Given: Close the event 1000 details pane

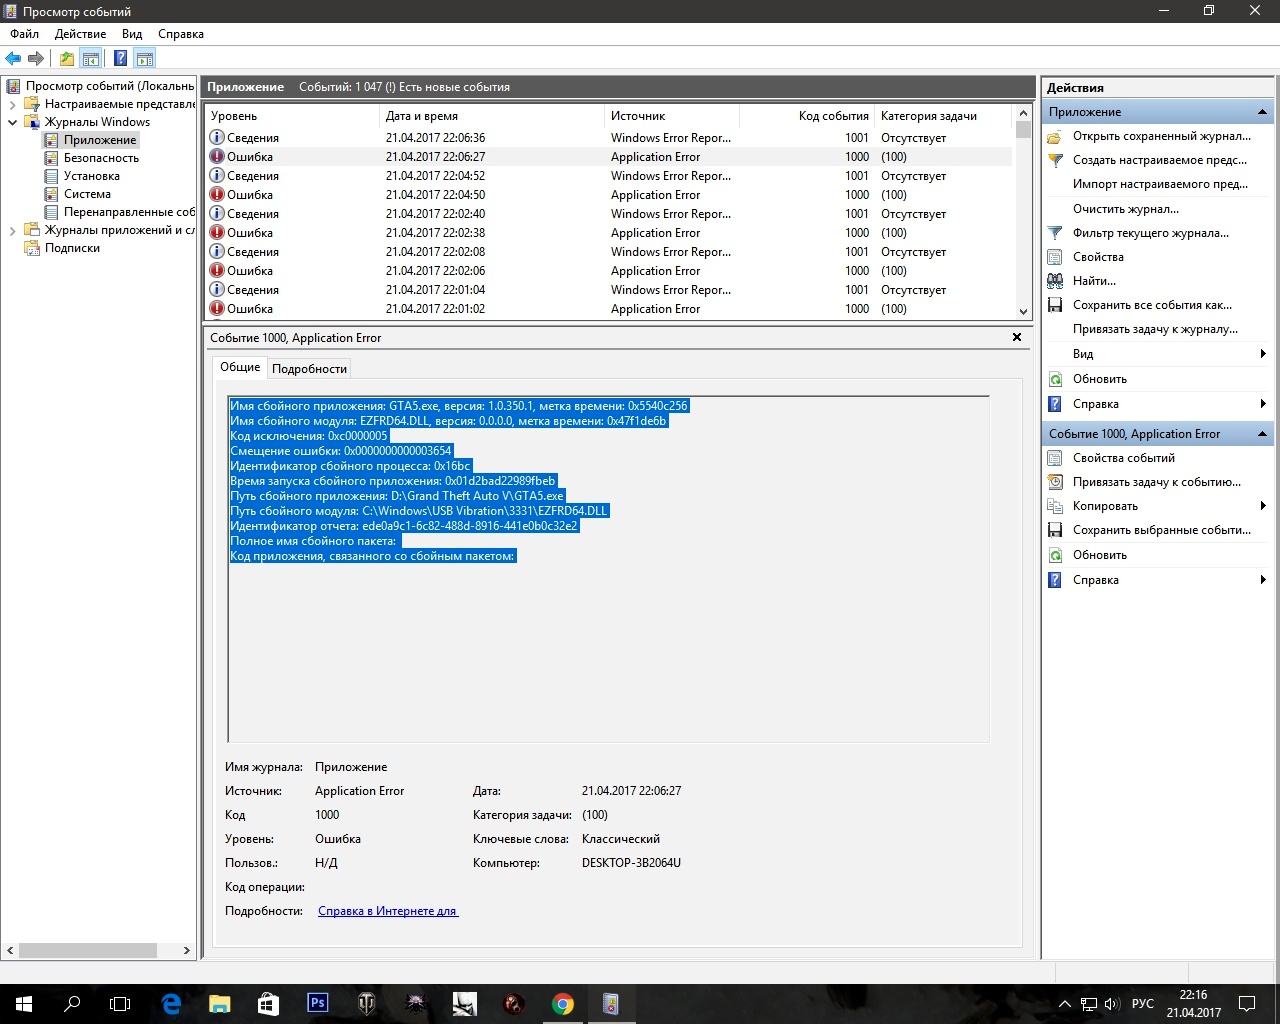Looking at the screenshot, I should 1017,338.
